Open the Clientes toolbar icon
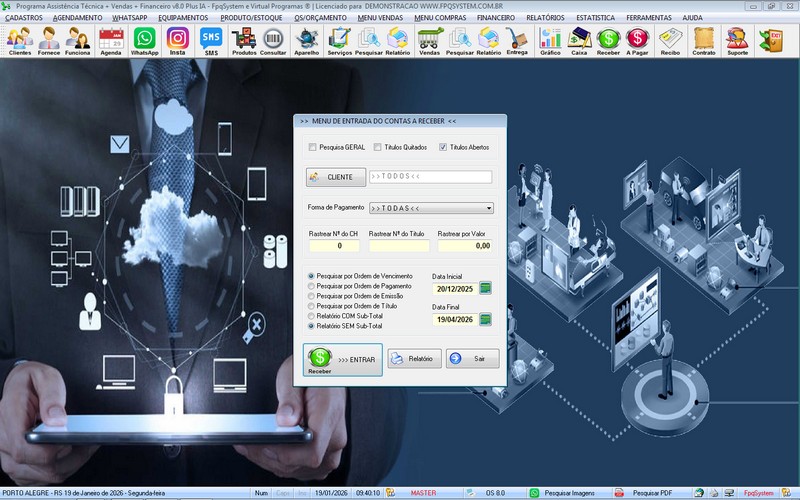Screen dimensions: 800x500 pyautogui.click(x=20, y=41)
